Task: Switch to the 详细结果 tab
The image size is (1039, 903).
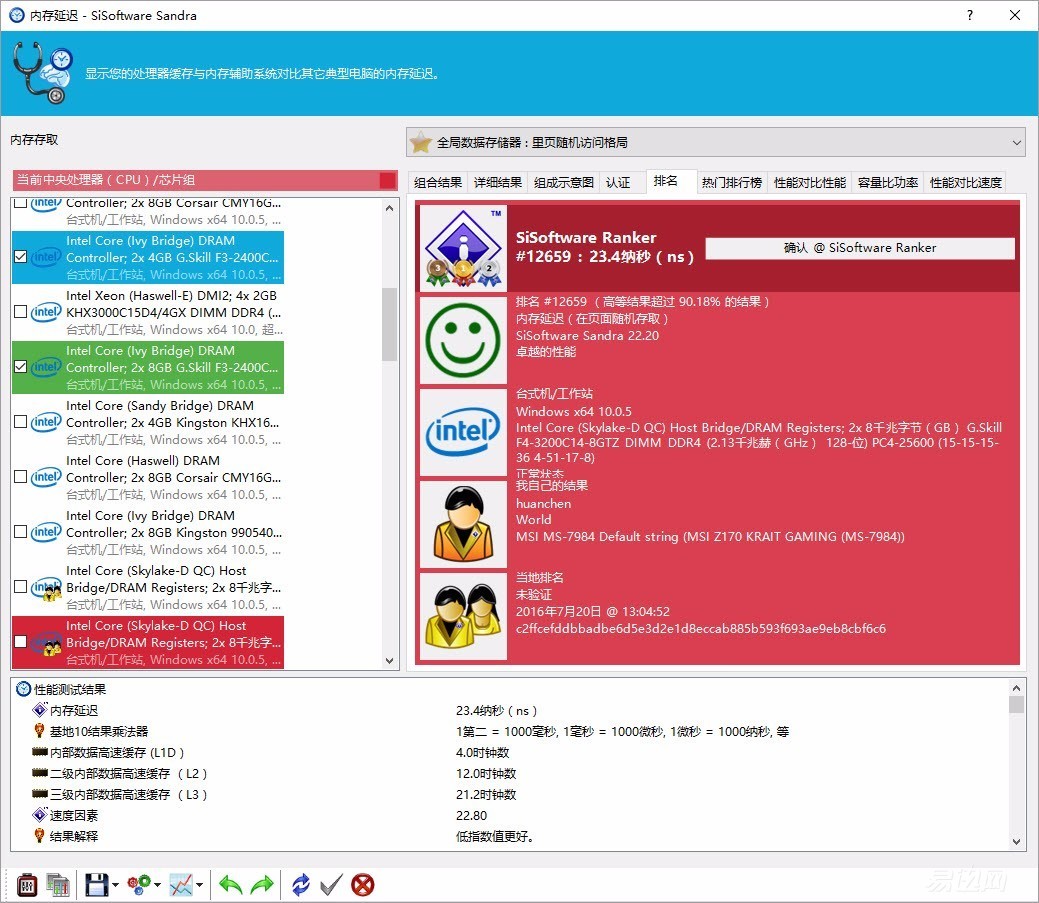Action: tap(498, 182)
